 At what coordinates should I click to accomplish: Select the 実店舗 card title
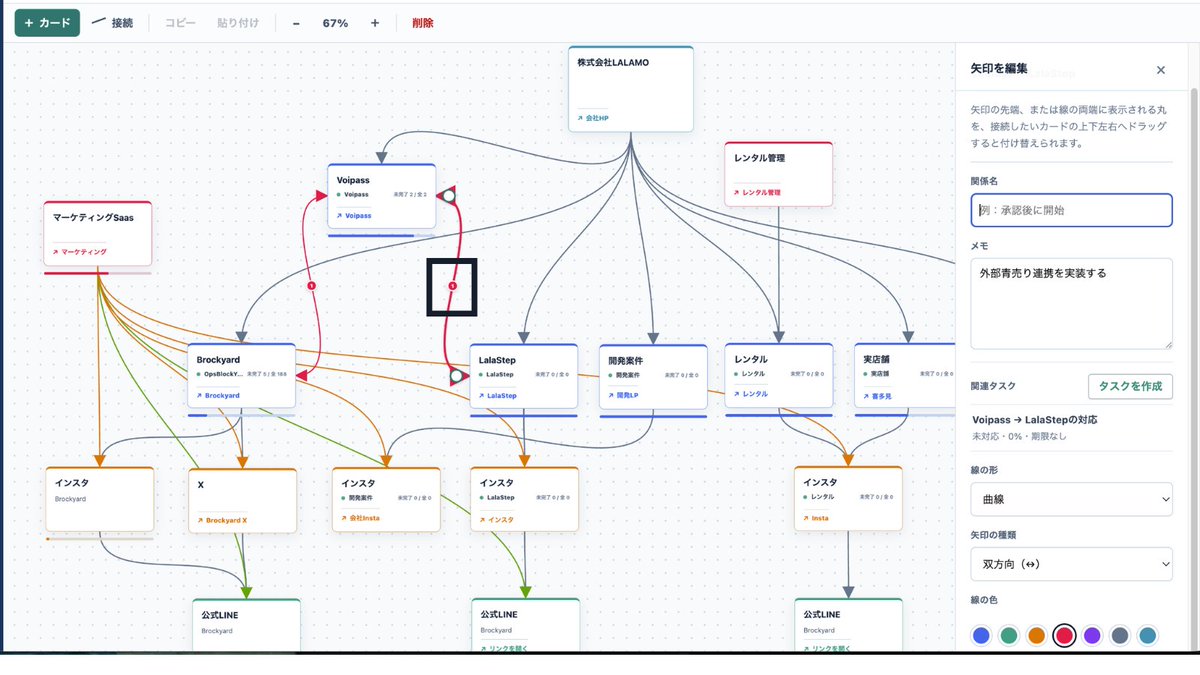point(877,358)
